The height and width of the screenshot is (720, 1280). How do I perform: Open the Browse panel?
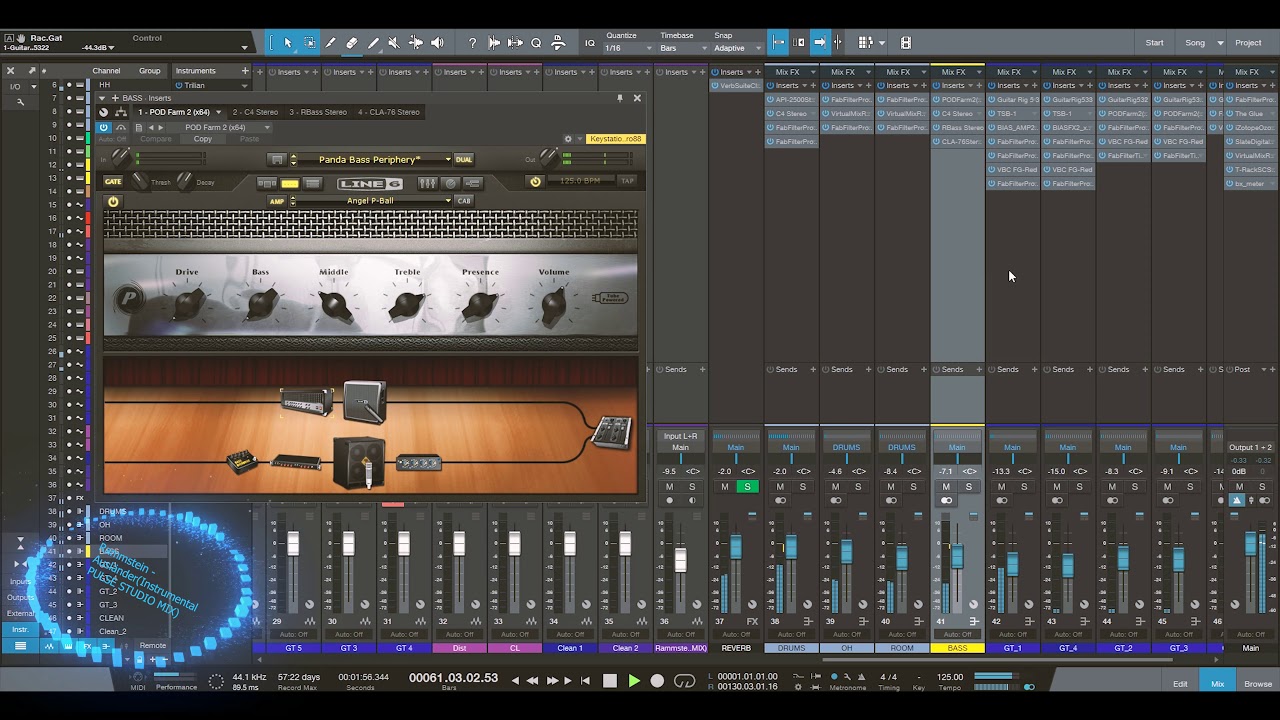click(1258, 684)
